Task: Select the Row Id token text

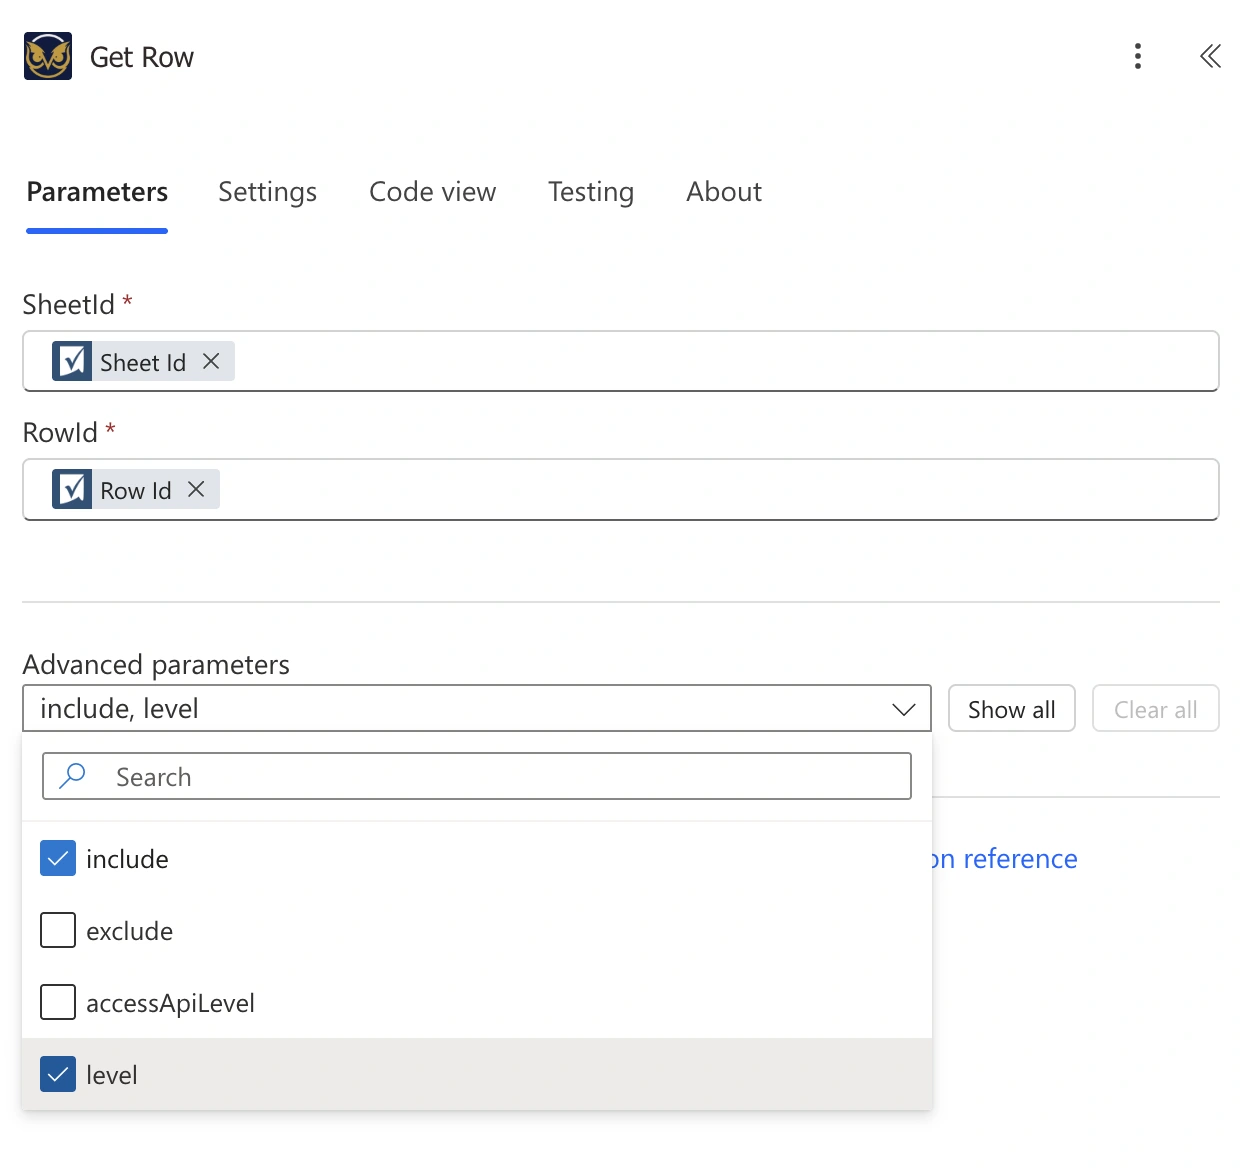Action: click(136, 490)
